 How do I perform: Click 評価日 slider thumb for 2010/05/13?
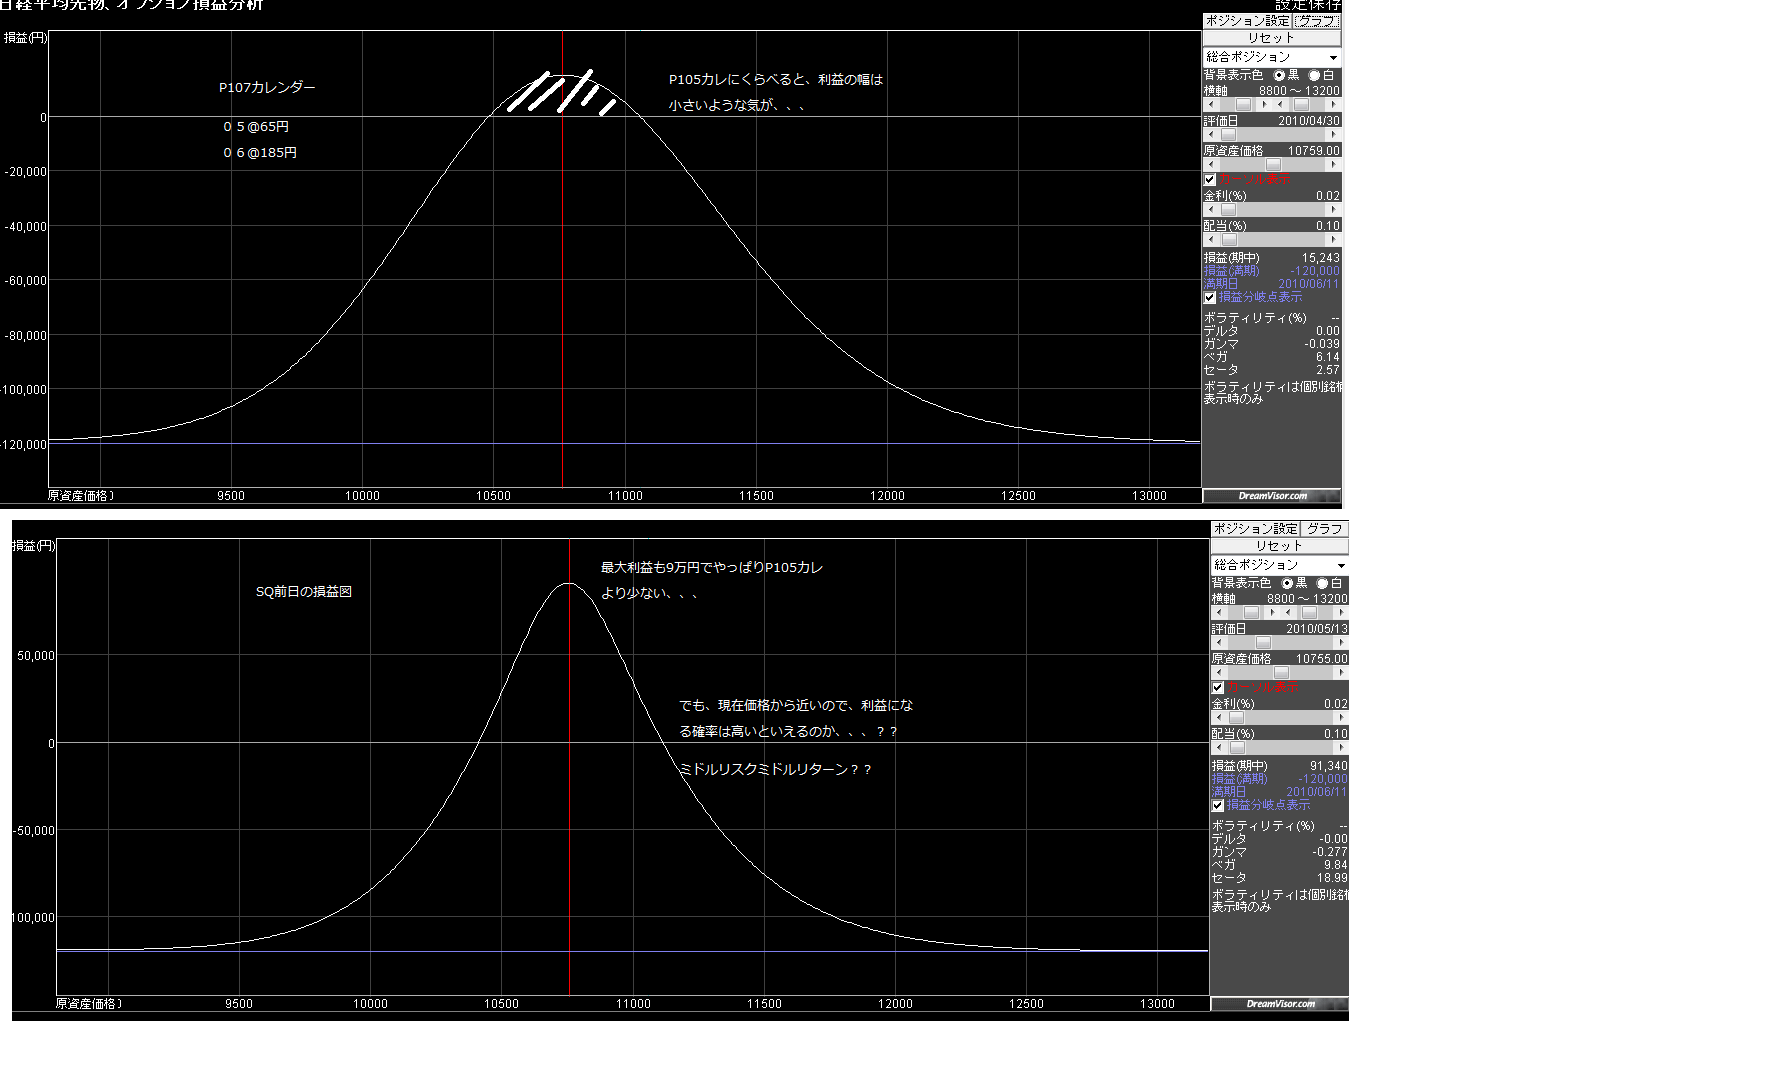1263,643
